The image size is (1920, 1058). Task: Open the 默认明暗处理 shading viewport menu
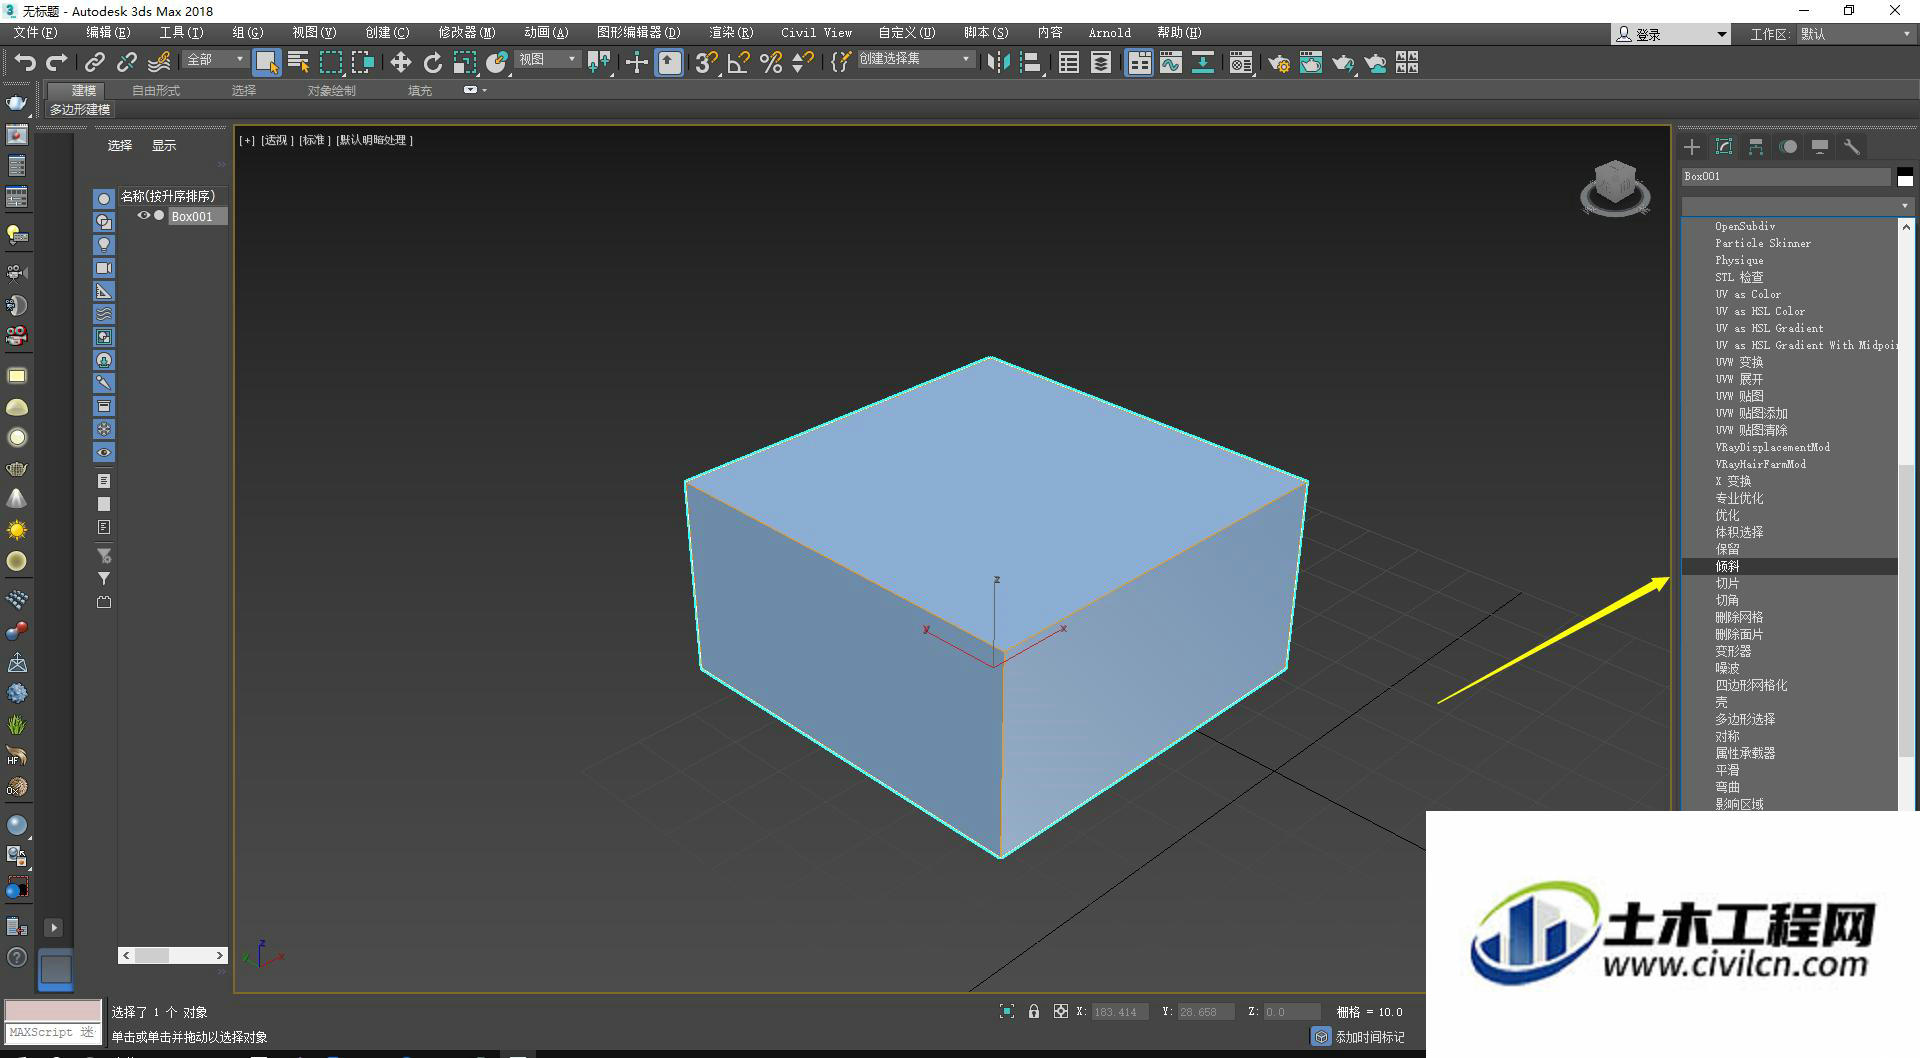pyautogui.click(x=375, y=140)
